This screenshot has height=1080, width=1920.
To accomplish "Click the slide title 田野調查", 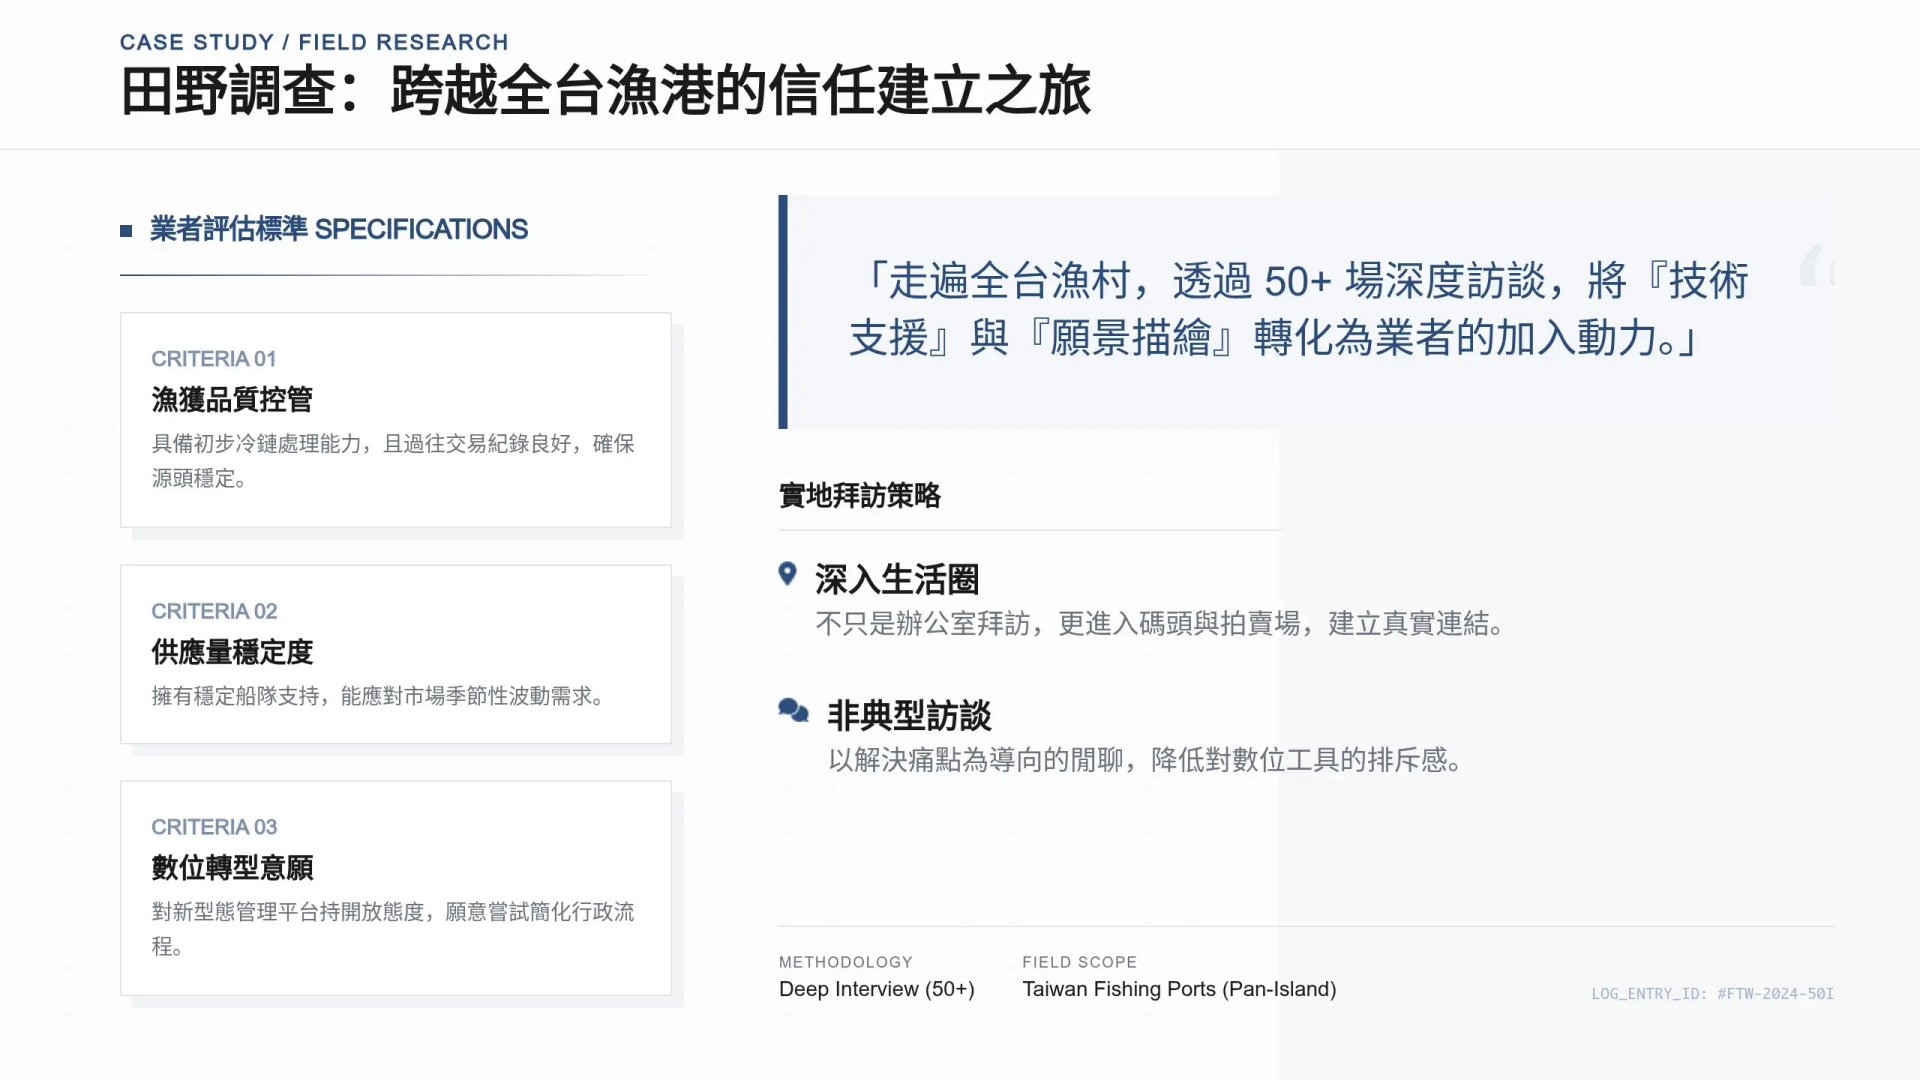I will pyautogui.click(x=604, y=91).
